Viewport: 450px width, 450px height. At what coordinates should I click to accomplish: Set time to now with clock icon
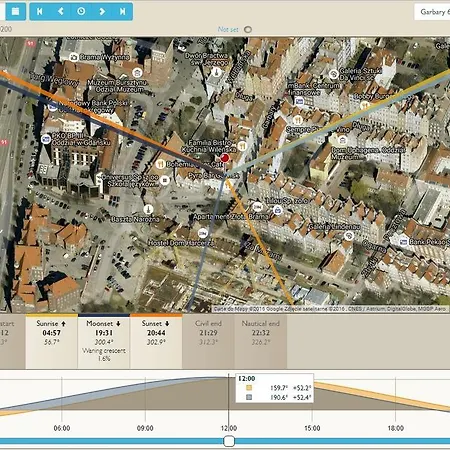pos(81,11)
